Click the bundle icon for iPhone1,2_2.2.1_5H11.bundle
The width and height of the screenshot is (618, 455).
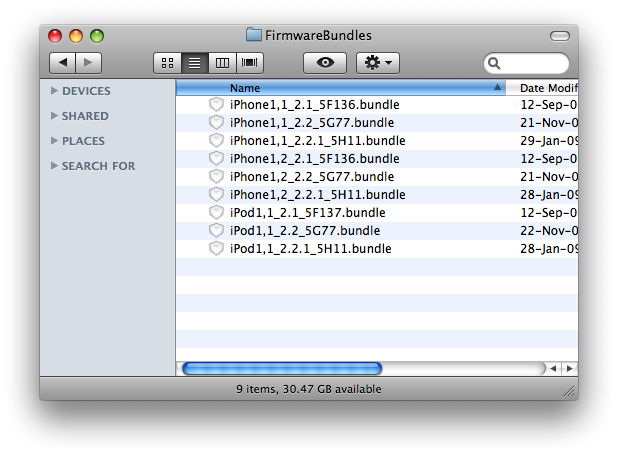(216, 194)
